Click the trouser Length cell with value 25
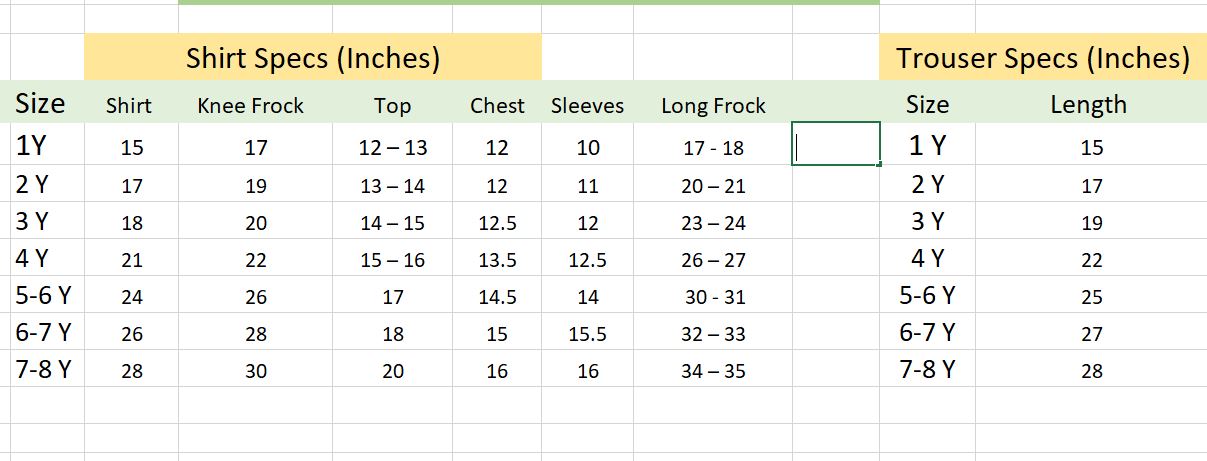 pos(1091,297)
